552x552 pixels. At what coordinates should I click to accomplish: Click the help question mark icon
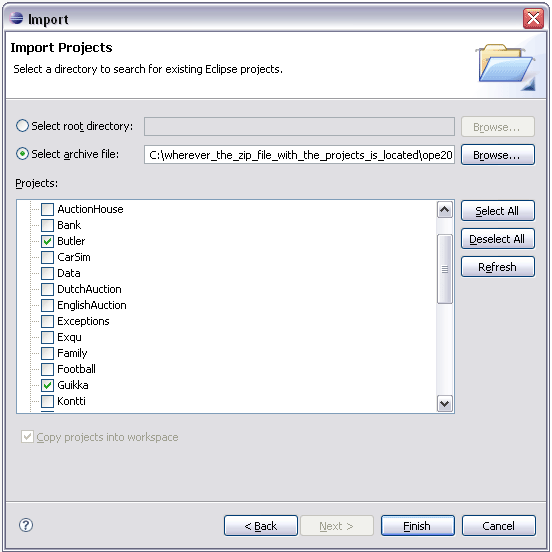click(x=26, y=525)
